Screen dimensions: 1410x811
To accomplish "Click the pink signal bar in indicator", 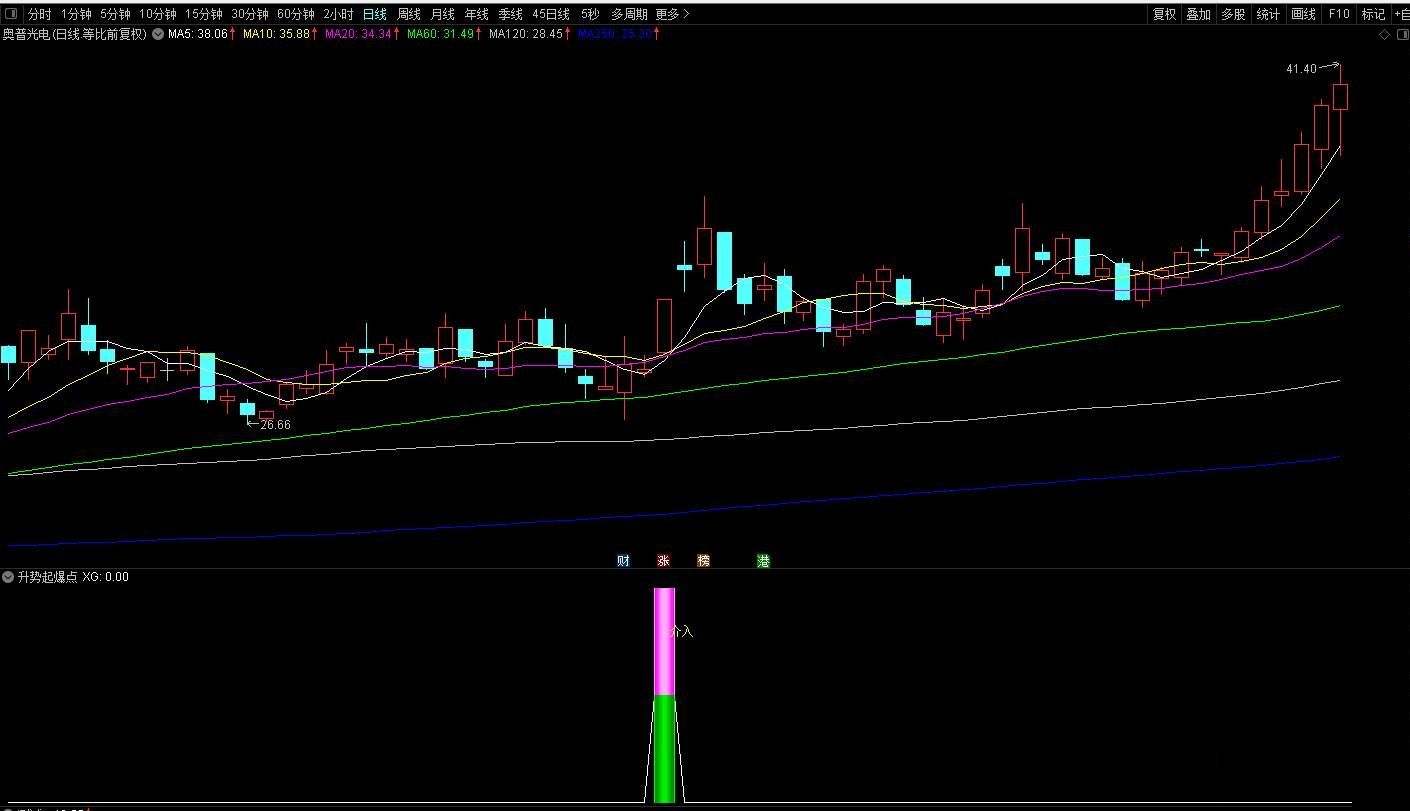I will point(664,641).
